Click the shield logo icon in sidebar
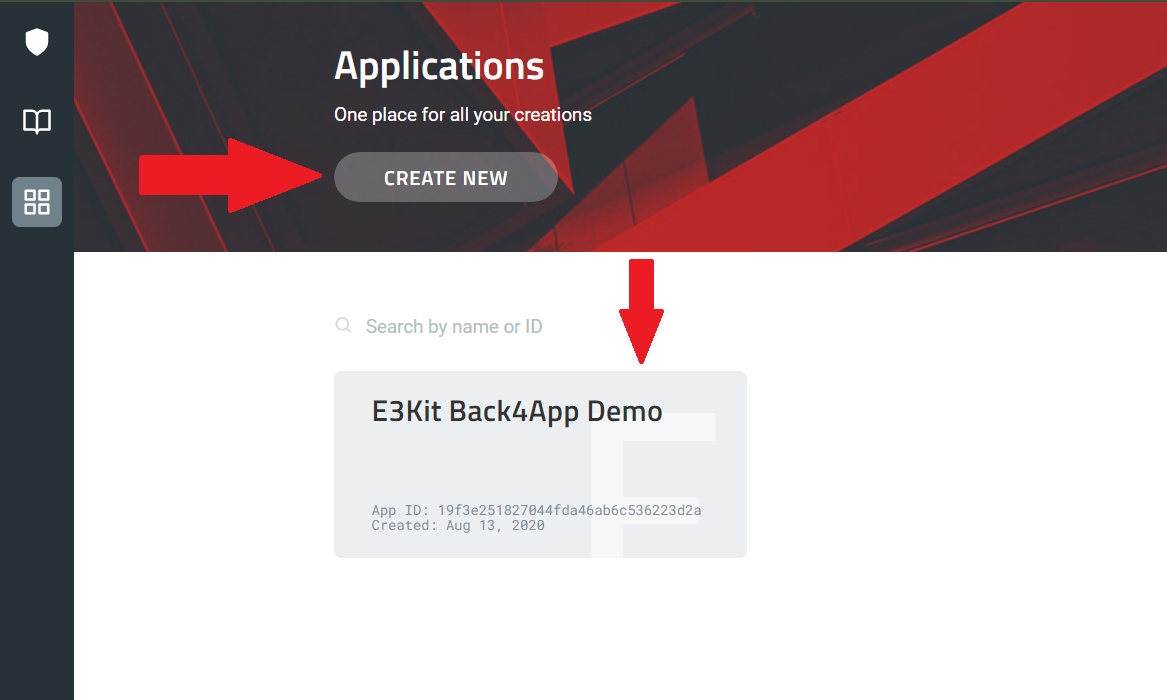Viewport: 1167px width, 700px height. [x=36, y=42]
